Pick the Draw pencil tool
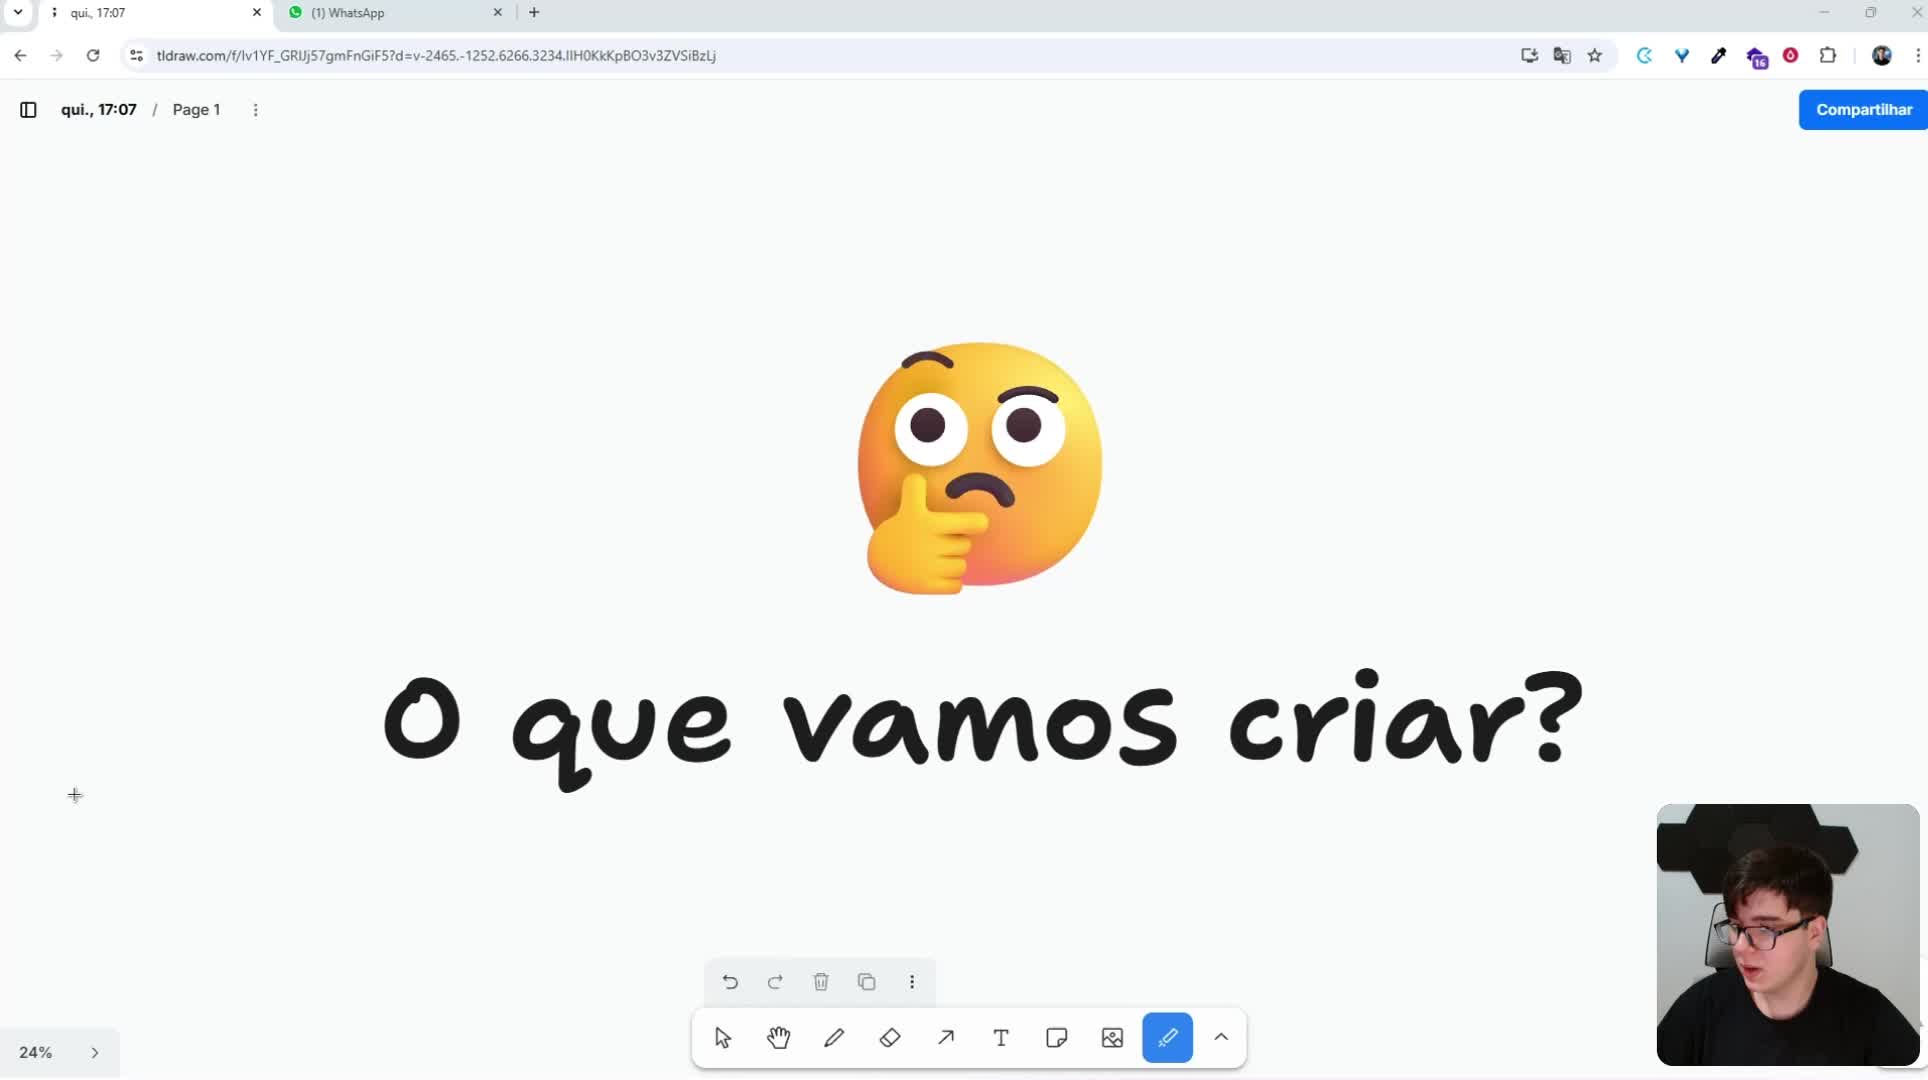Image resolution: width=1928 pixels, height=1080 pixels. (x=835, y=1038)
